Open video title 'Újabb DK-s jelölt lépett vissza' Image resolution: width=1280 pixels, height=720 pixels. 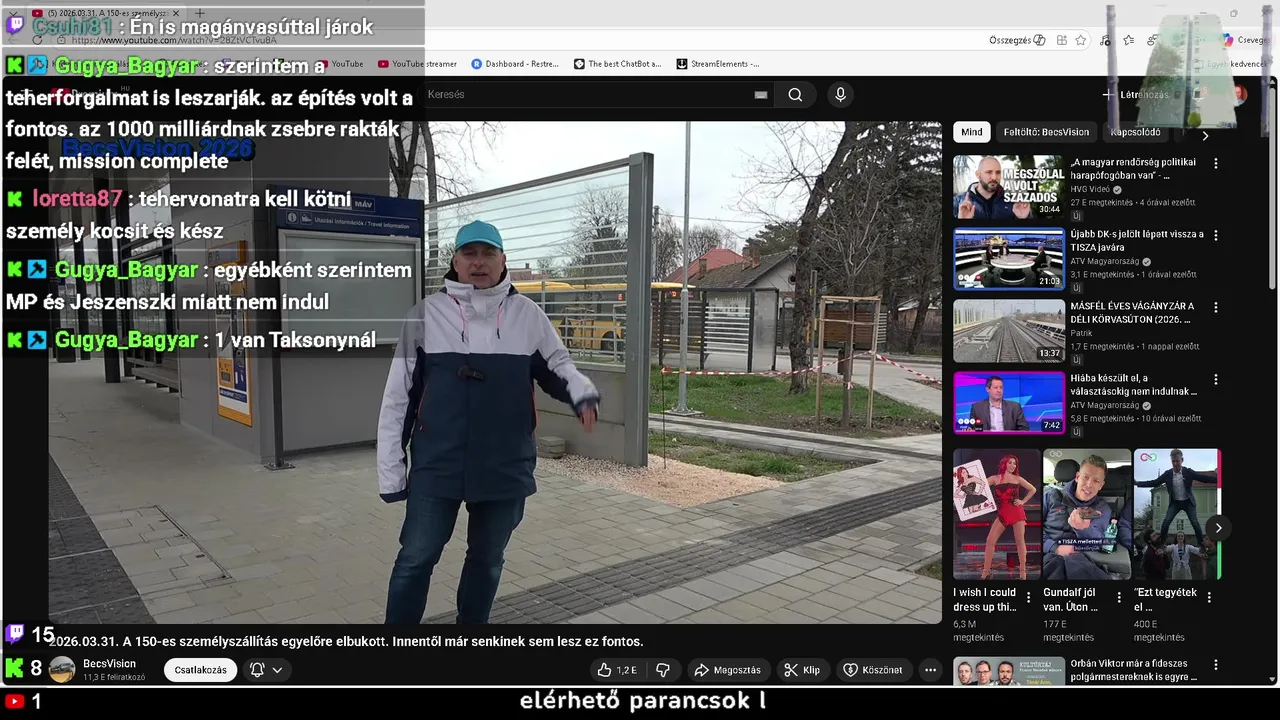(1137, 240)
